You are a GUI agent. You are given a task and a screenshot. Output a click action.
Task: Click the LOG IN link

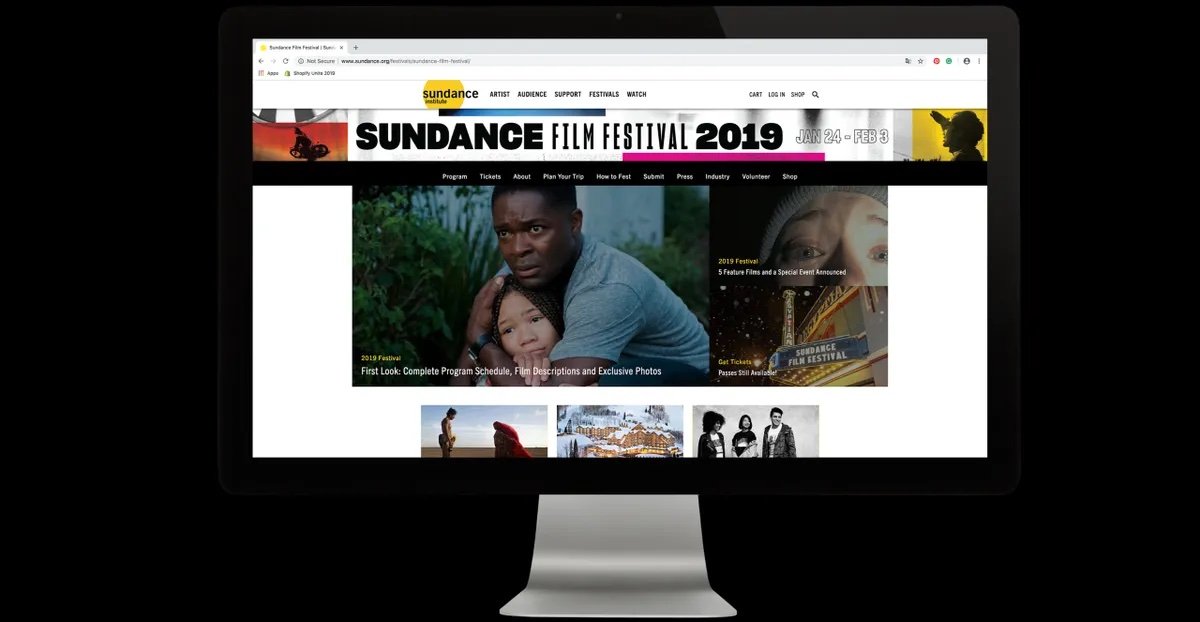(x=776, y=95)
